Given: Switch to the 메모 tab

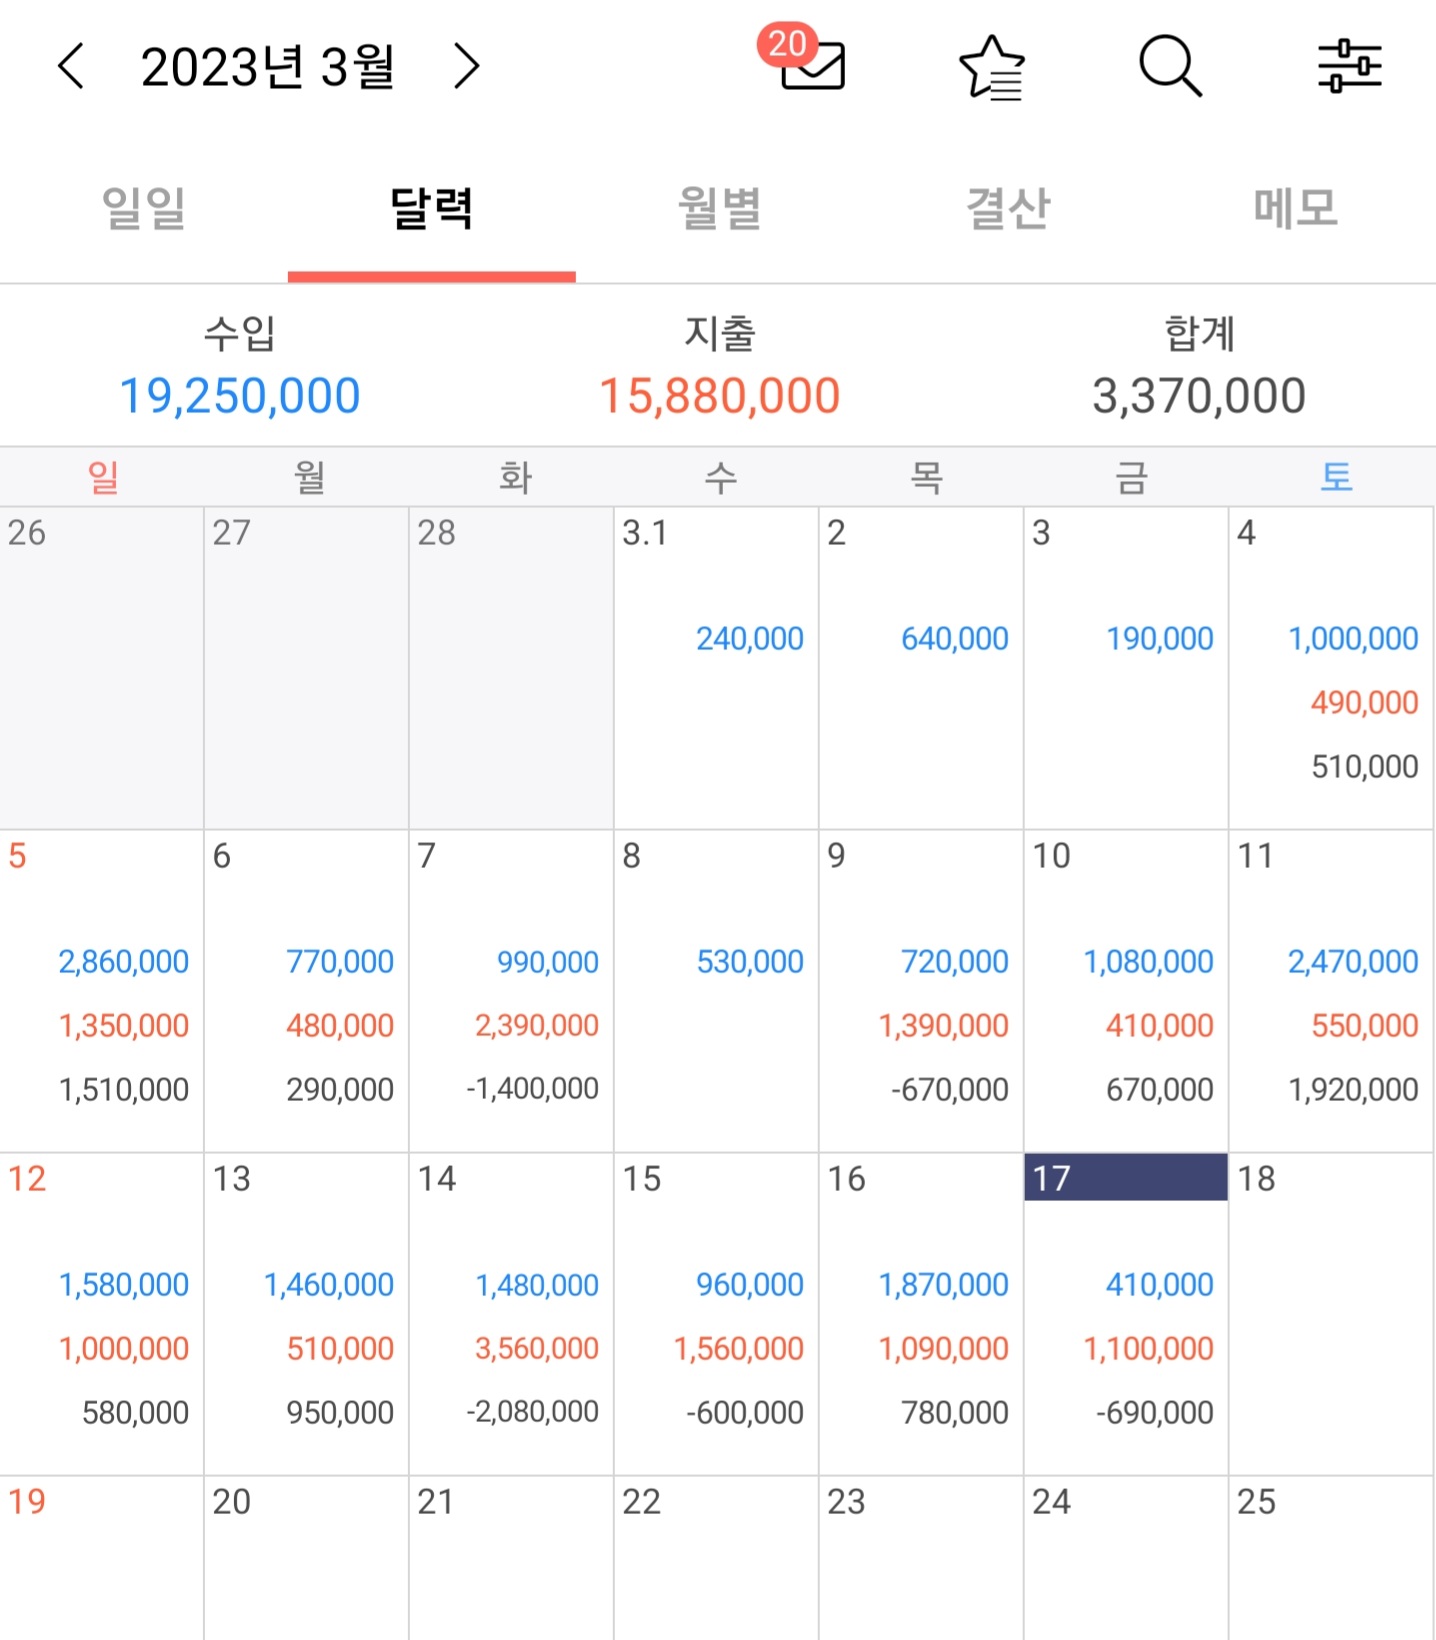Looking at the screenshot, I should (1295, 208).
